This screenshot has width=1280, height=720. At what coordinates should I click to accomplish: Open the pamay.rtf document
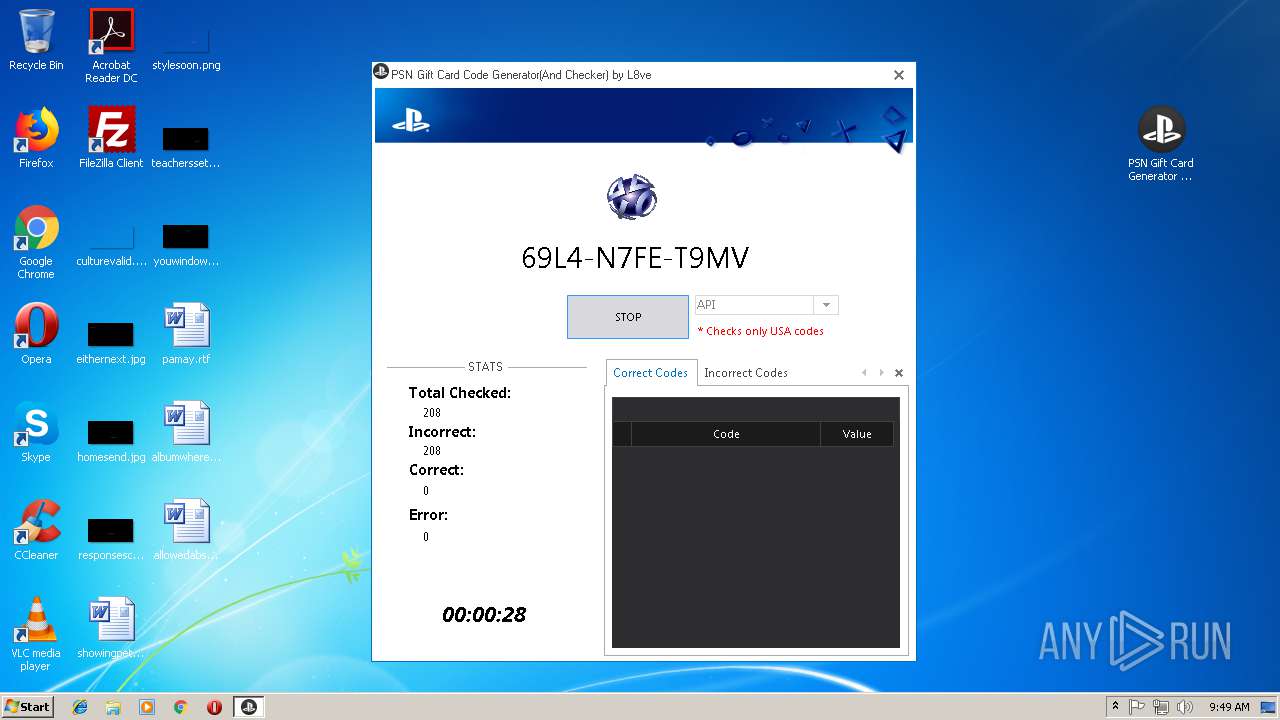pos(186,334)
